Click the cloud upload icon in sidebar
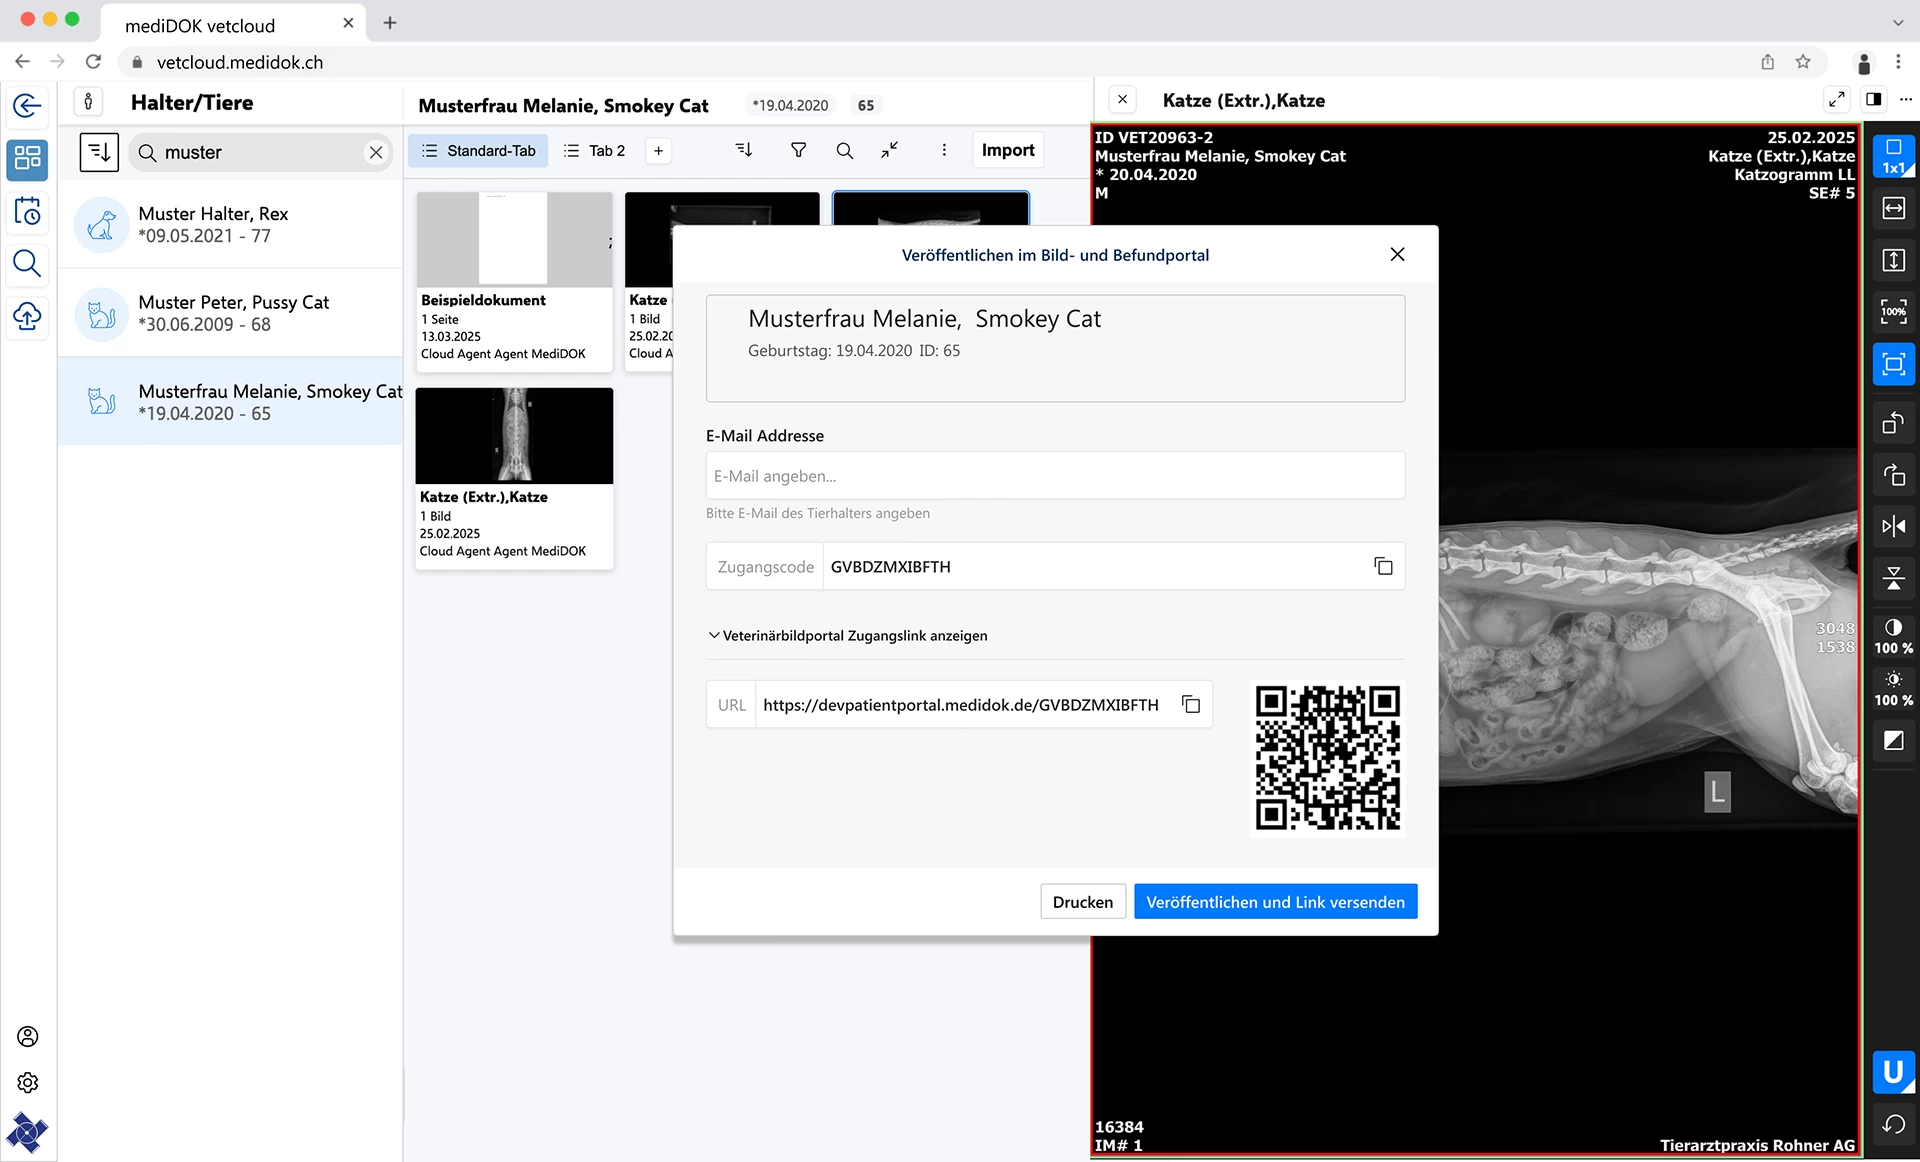Image resolution: width=1920 pixels, height=1162 pixels. (x=27, y=316)
